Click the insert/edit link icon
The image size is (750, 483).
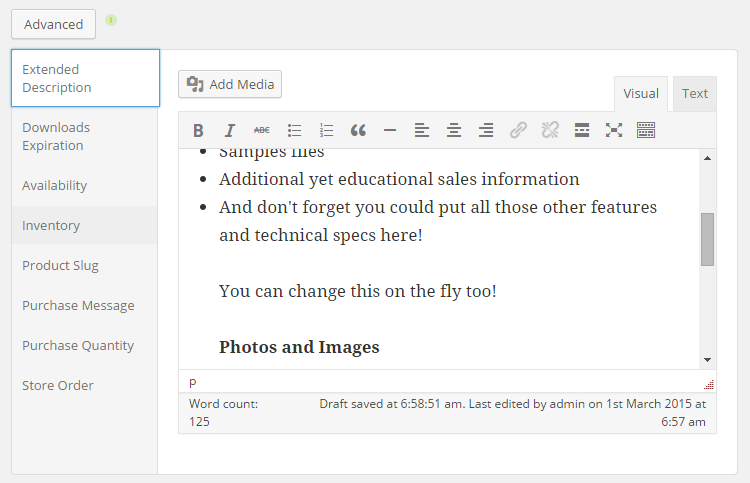tap(518, 130)
